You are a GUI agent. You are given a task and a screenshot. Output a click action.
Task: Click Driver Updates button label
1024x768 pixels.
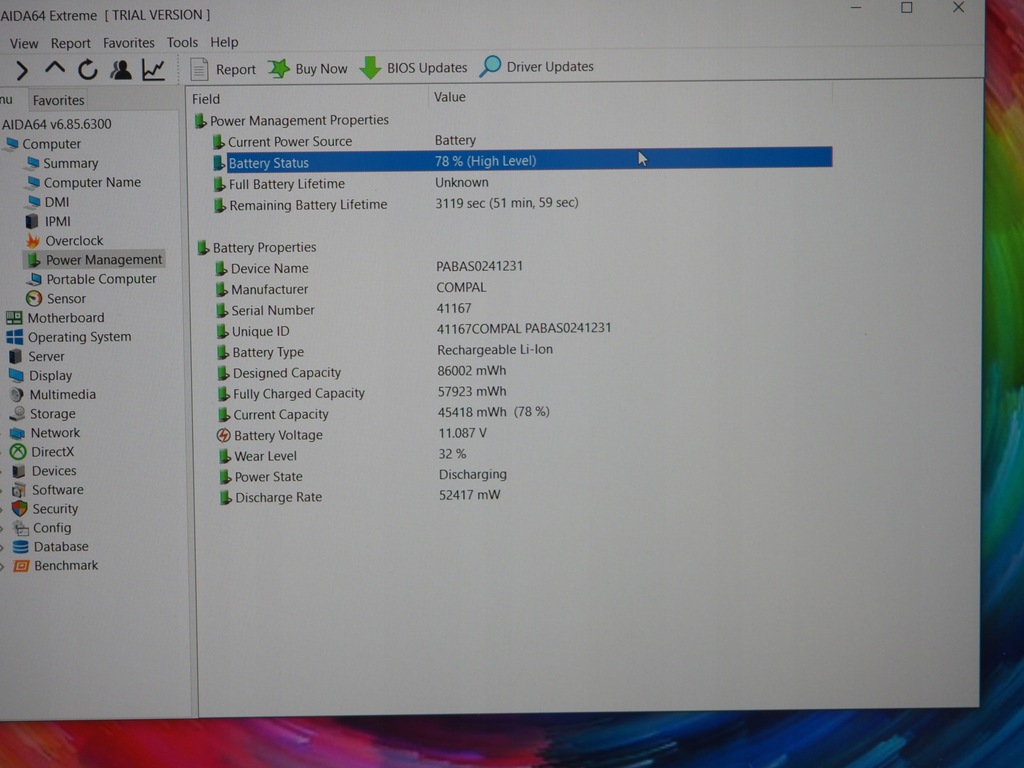[x=550, y=66]
